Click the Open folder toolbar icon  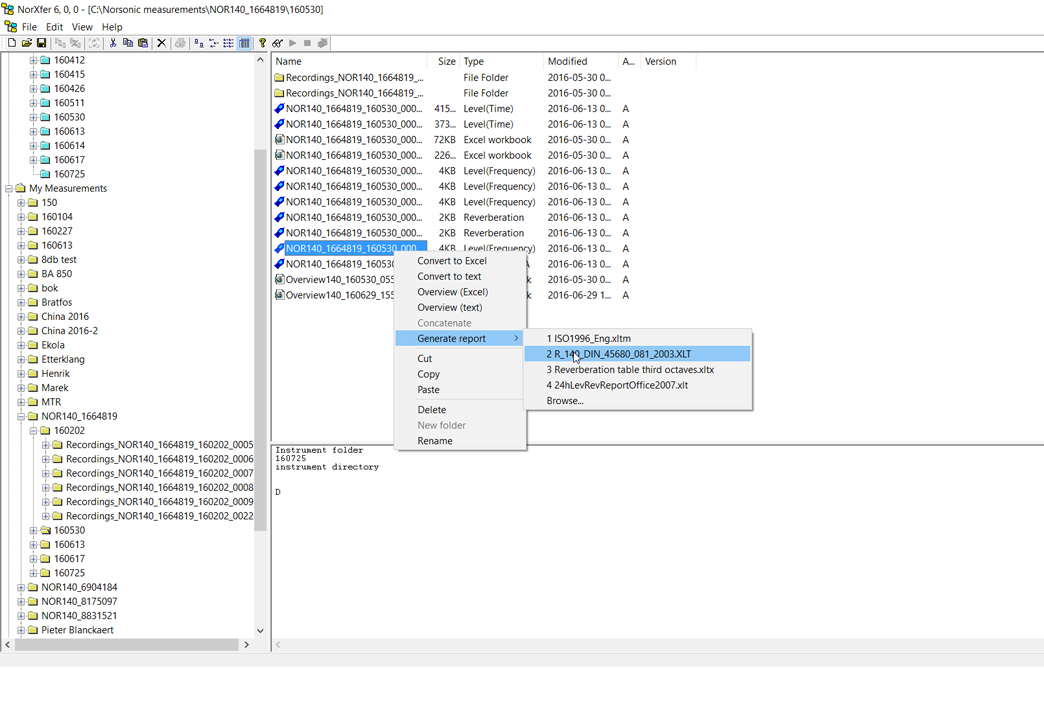tap(26, 43)
